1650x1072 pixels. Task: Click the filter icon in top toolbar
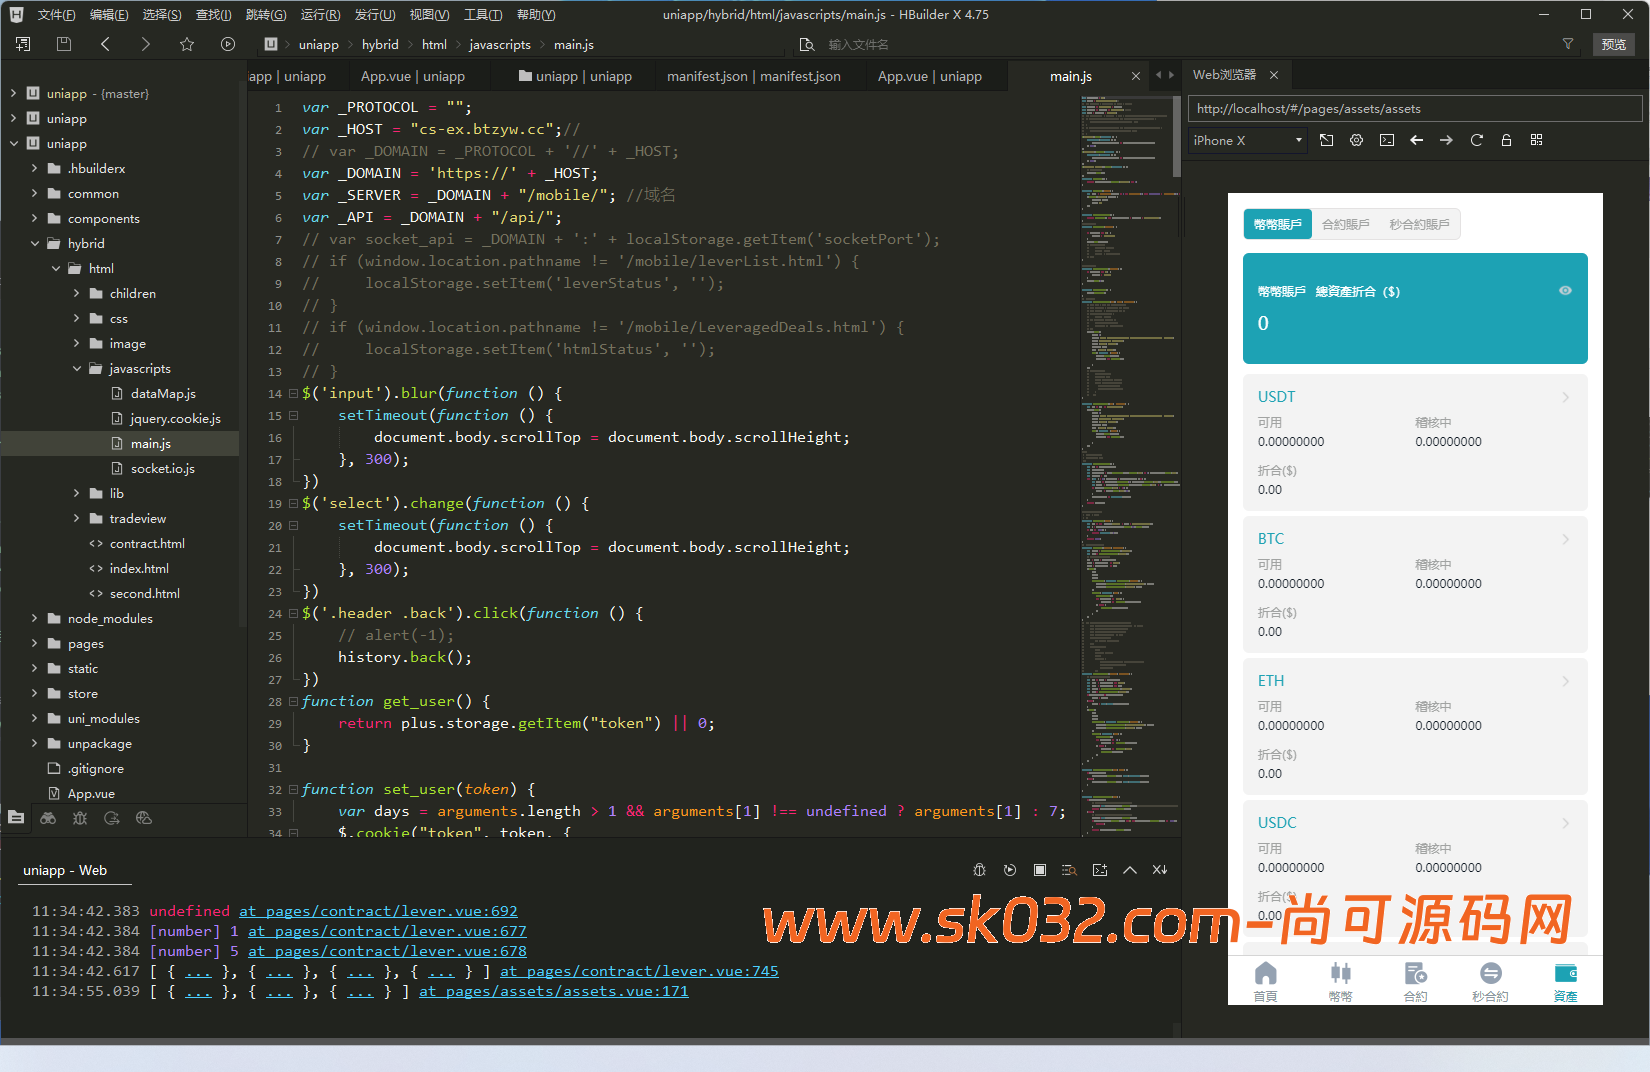(1568, 44)
